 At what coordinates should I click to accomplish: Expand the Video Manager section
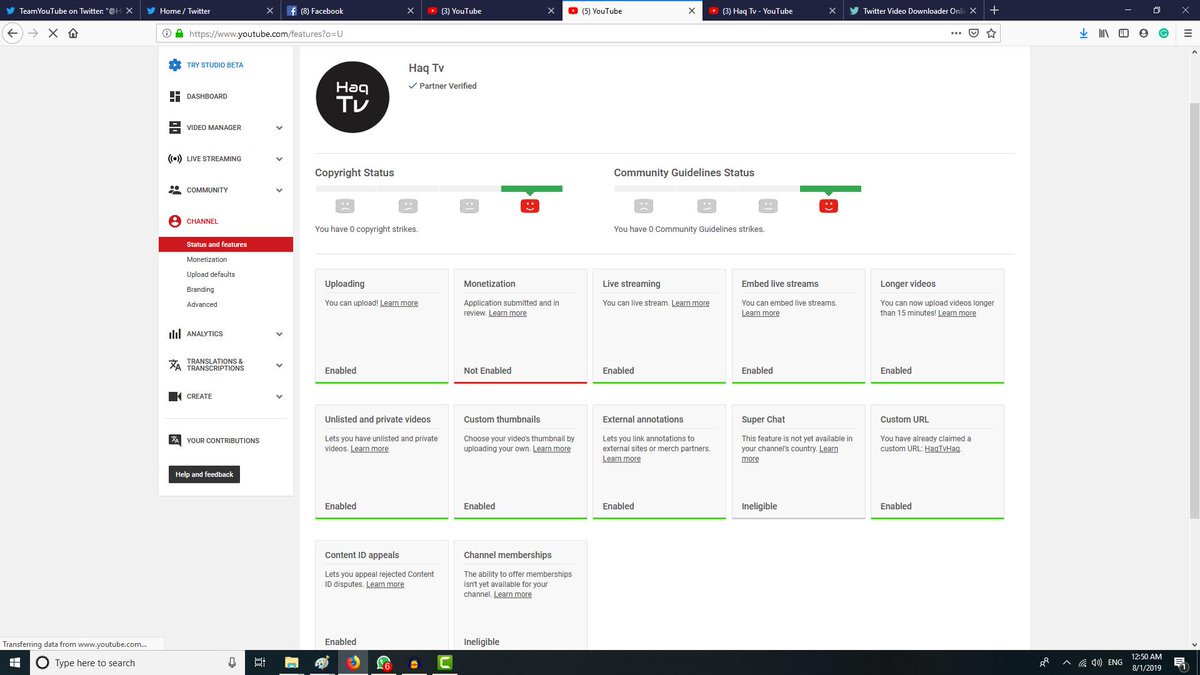279,128
